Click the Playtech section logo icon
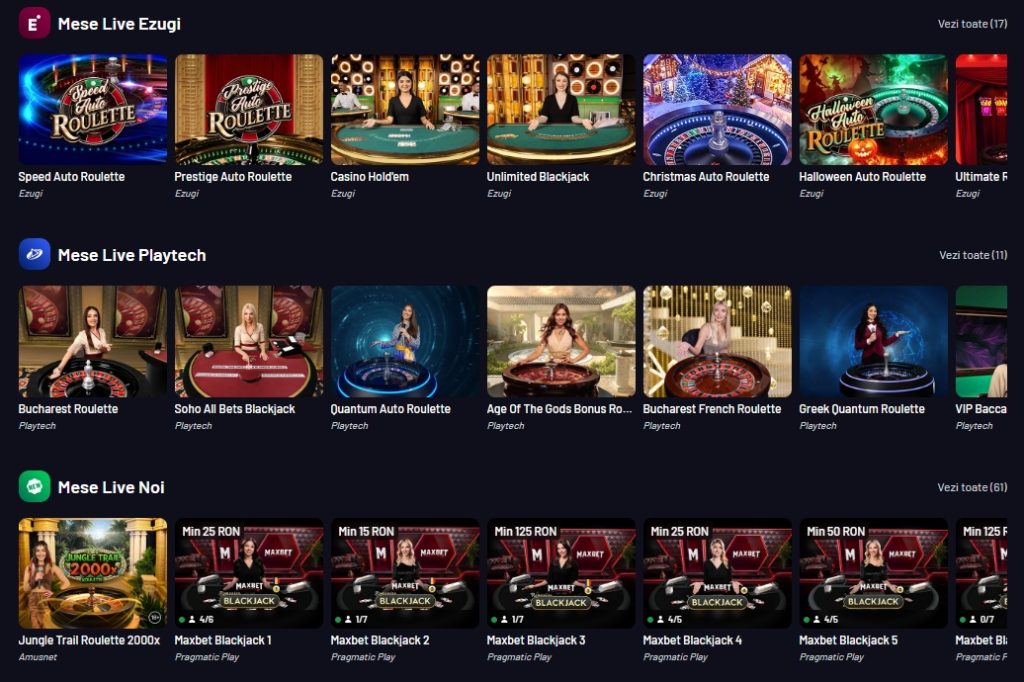 [34, 255]
